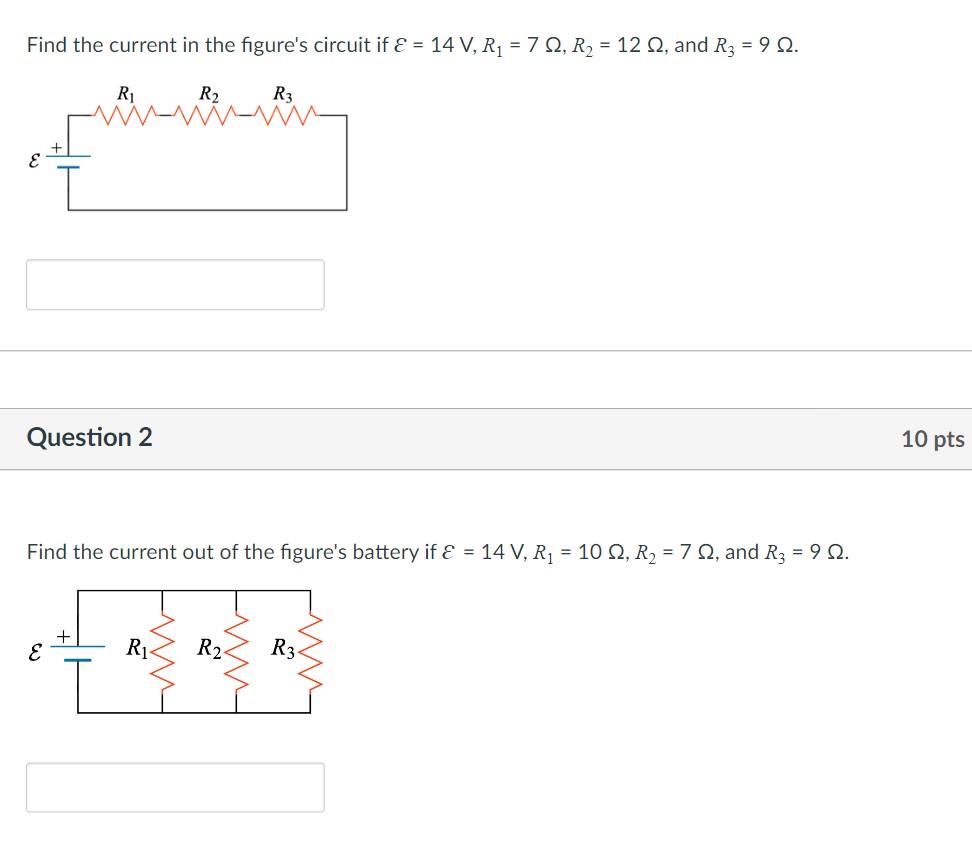Click the battery symbol in the first circuit
972x847 pixels.
click(x=68, y=160)
